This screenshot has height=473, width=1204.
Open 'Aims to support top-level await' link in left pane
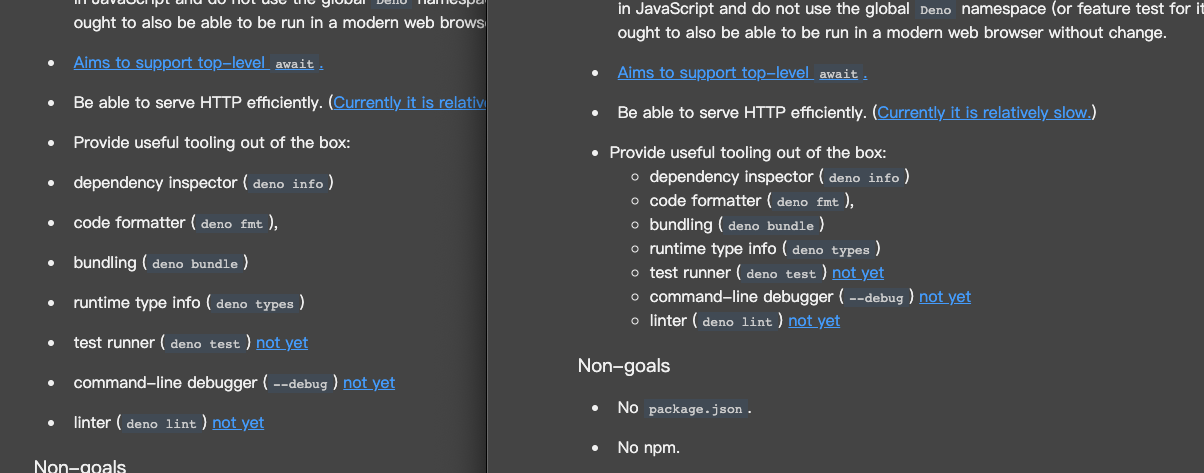pos(197,63)
